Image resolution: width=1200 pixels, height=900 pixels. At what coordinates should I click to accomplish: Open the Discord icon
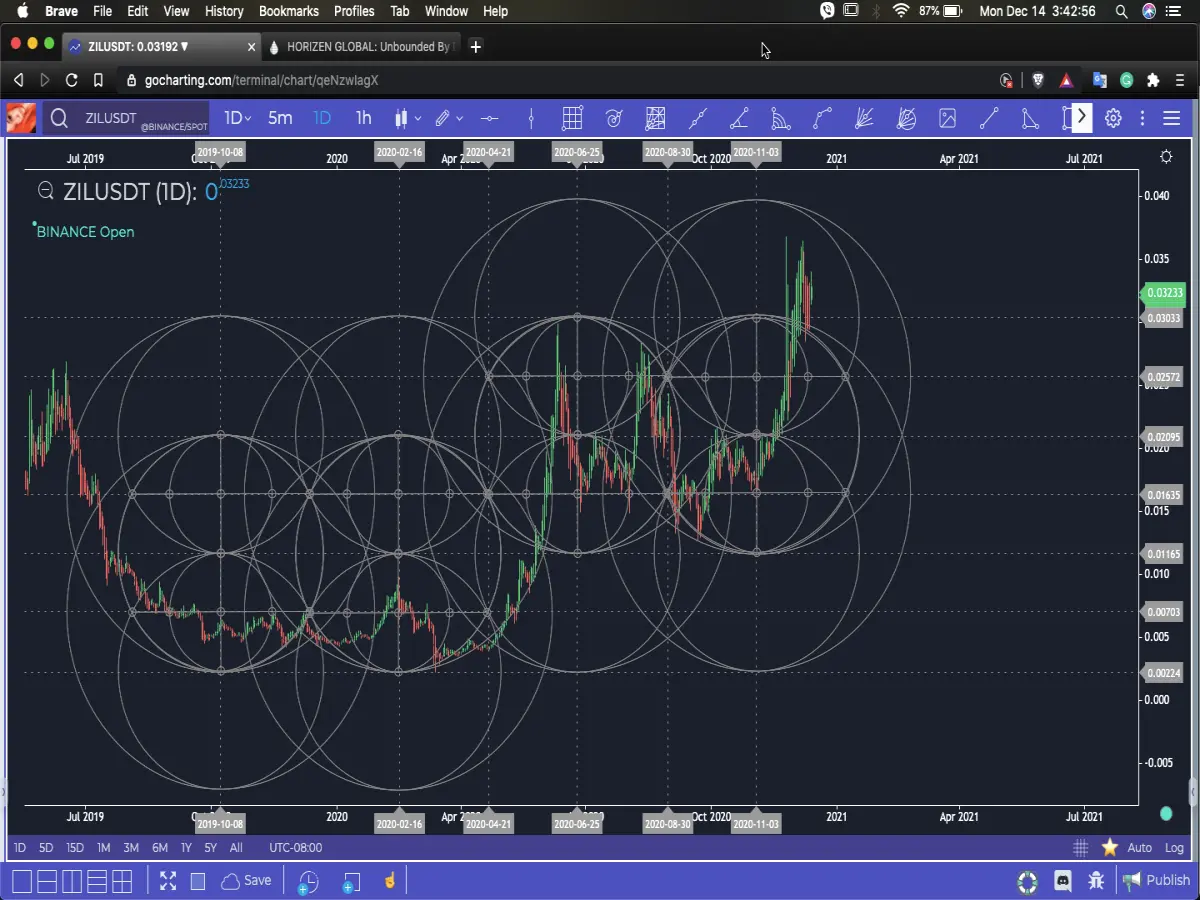point(1063,881)
